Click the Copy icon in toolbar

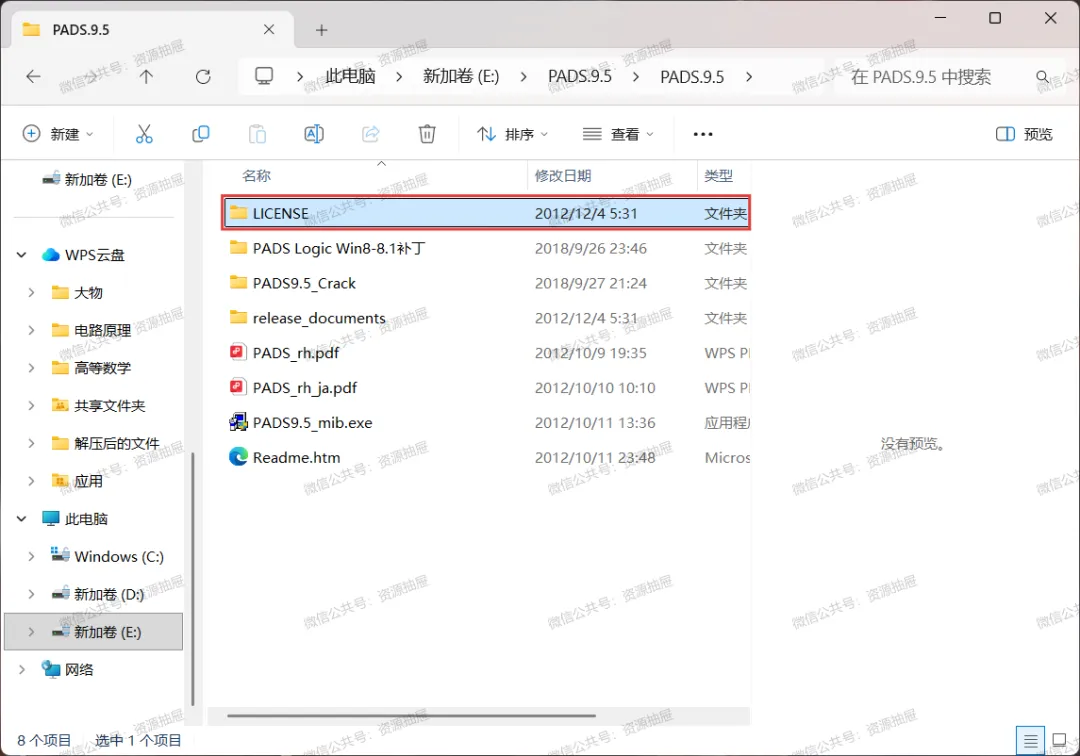[x=200, y=134]
